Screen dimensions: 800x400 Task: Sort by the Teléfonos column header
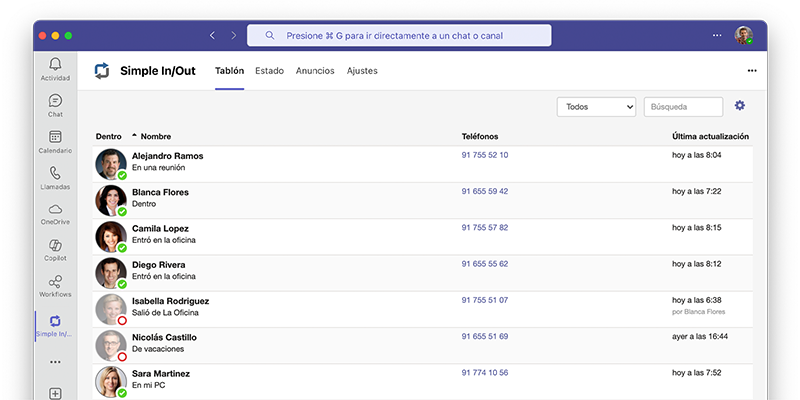(x=480, y=136)
